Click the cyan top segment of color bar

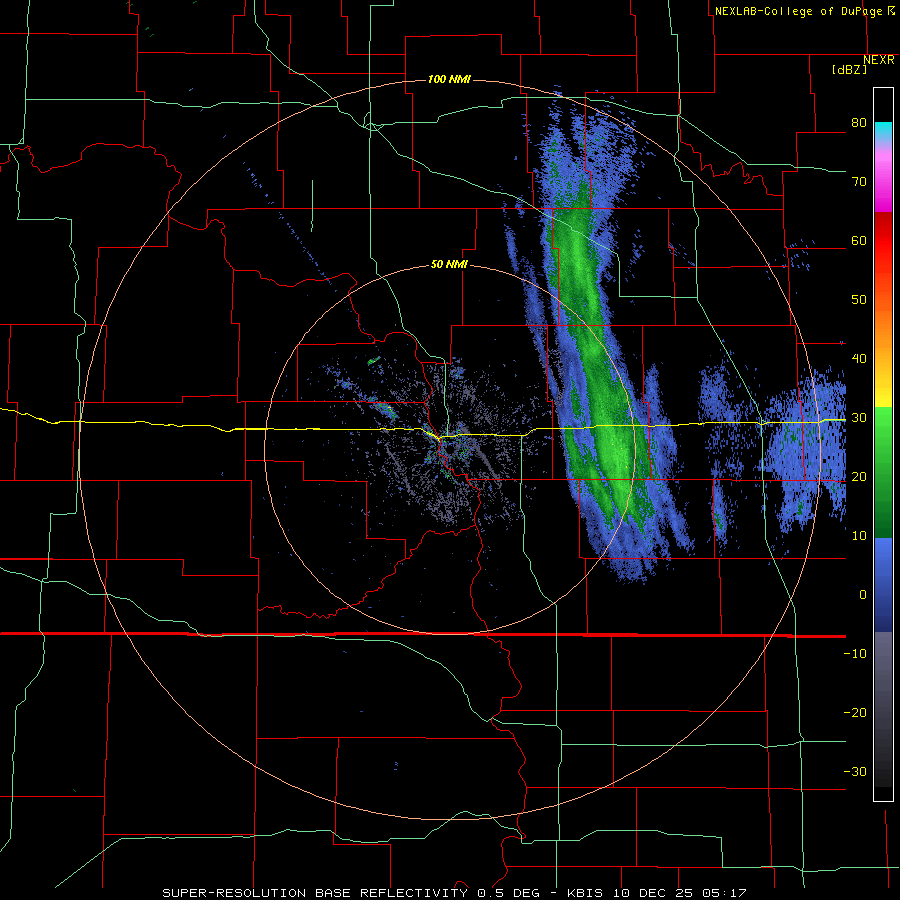(883, 131)
